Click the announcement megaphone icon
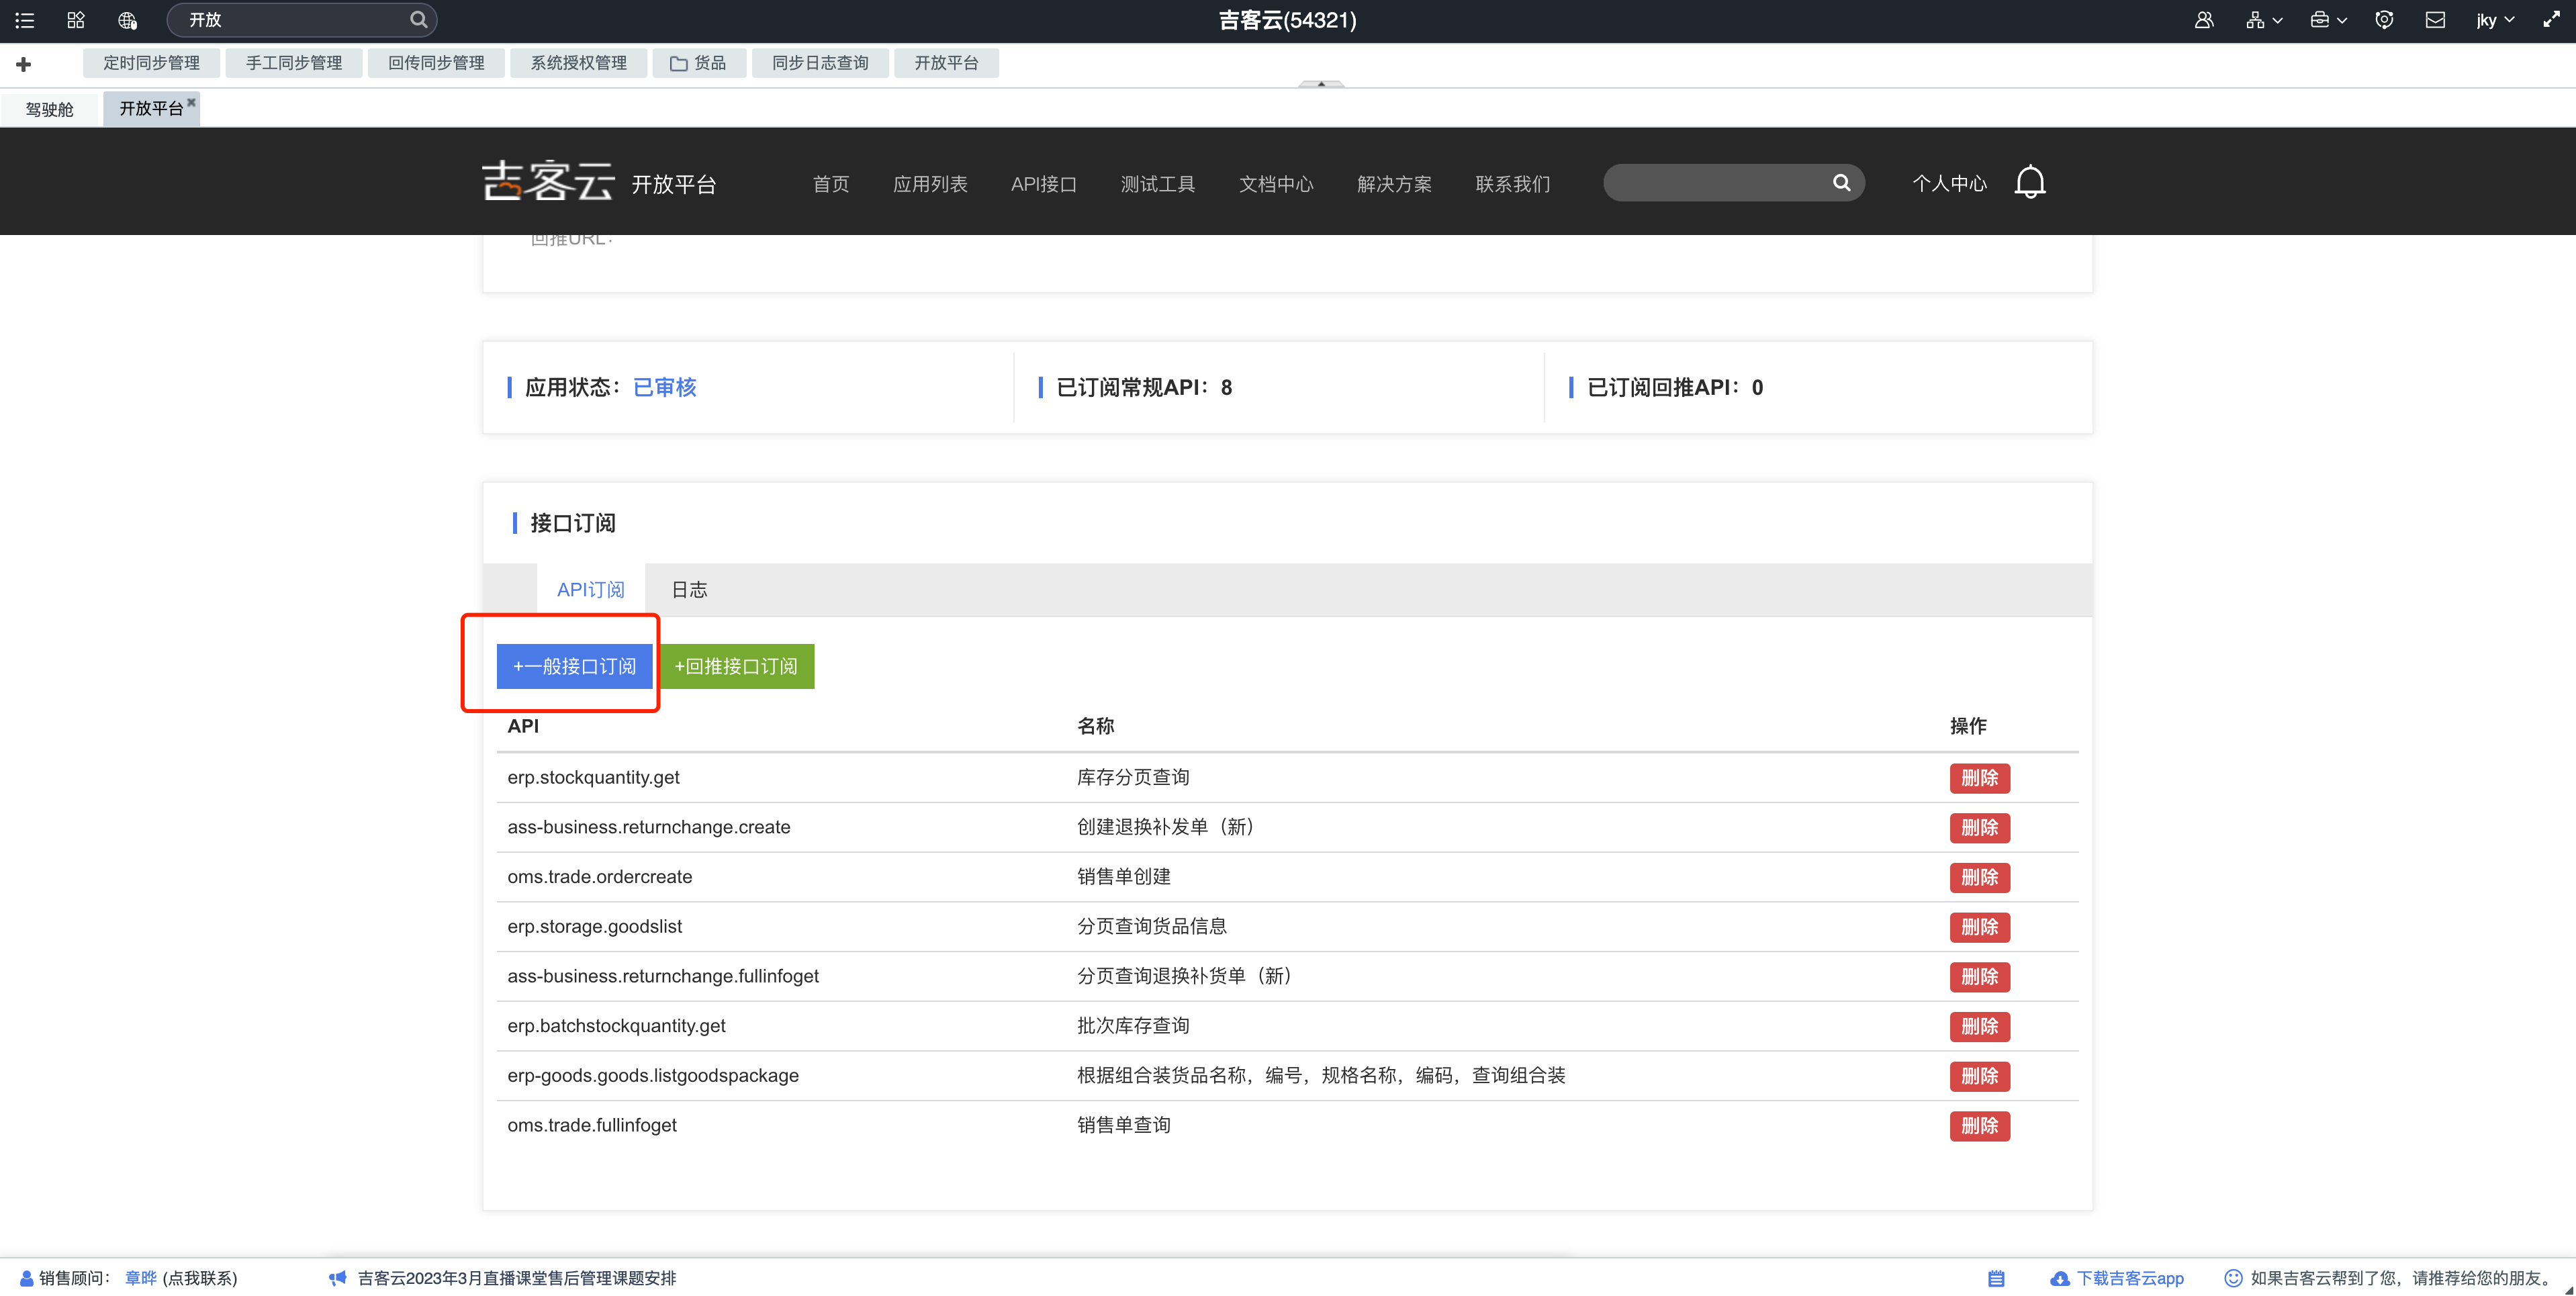The width and height of the screenshot is (2576, 1296). tap(338, 1278)
